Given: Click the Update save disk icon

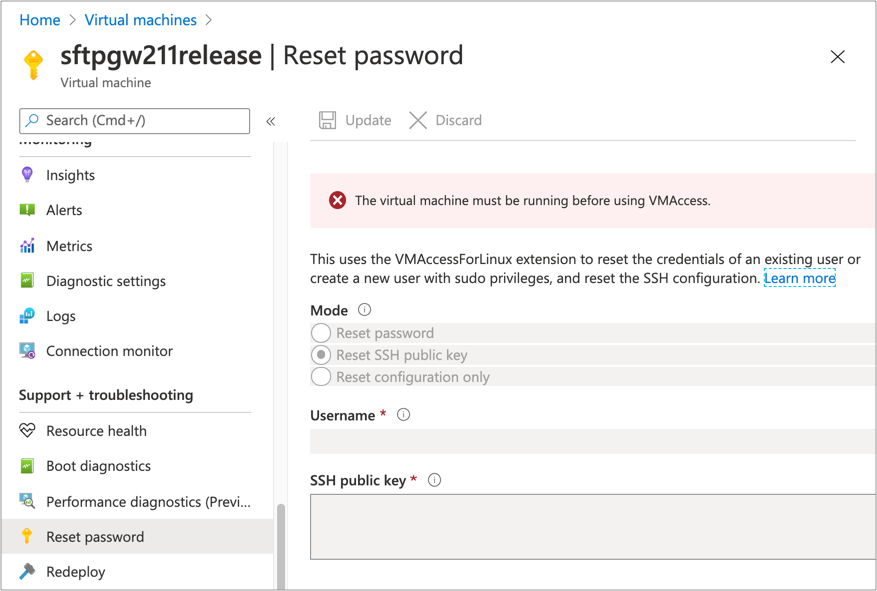Looking at the screenshot, I should [x=327, y=120].
